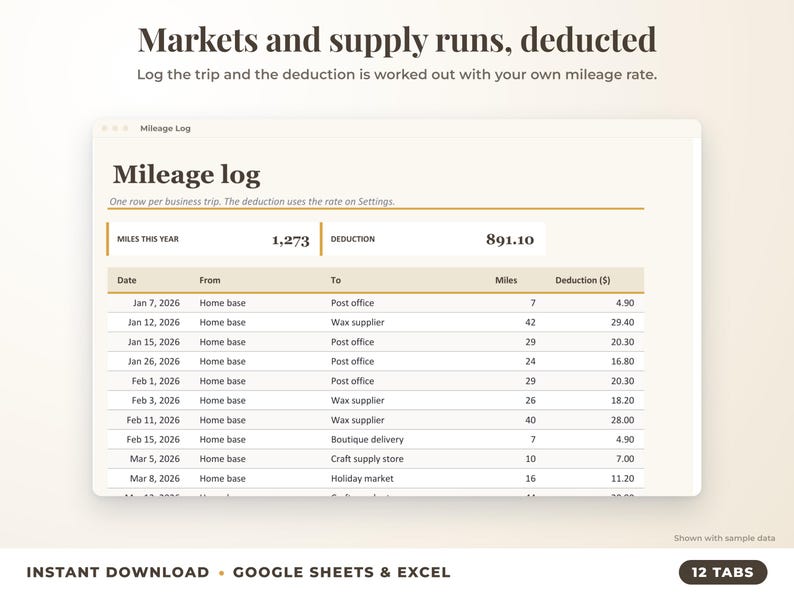Select the 16.80 deduction cell
The image size is (794, 596).
click(622, 361)
